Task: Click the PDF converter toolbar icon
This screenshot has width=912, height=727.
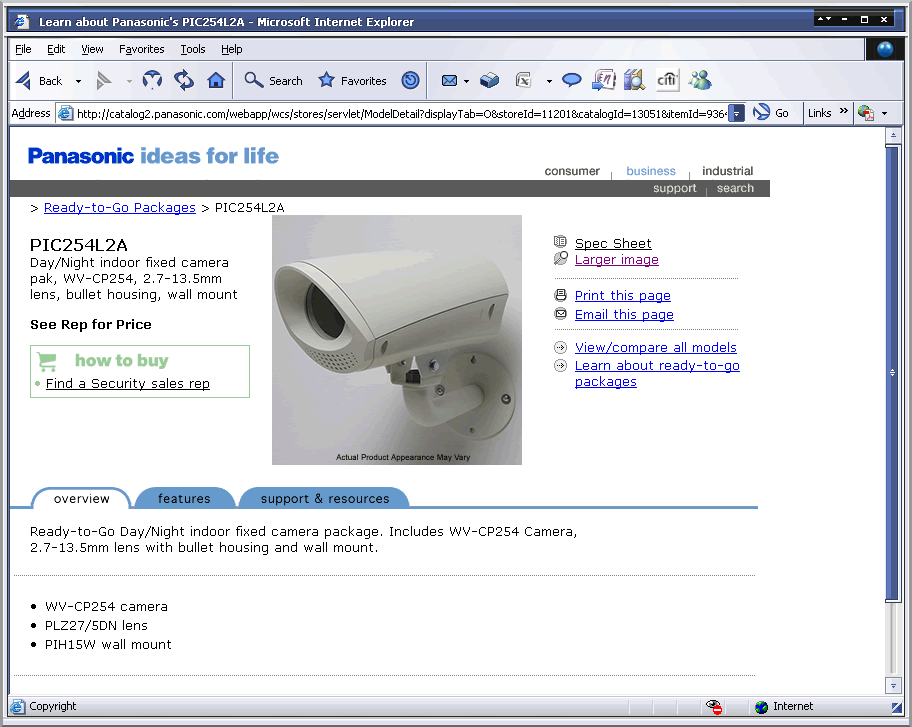Action: pyautogui.click(x=865, y=113)
